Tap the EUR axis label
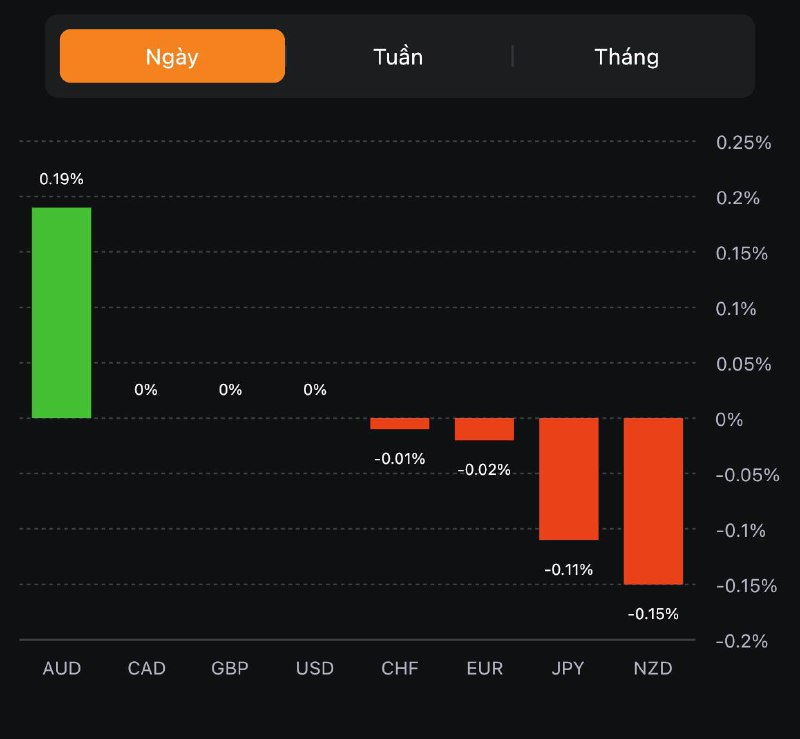The height and width of the screenshot is (739, 800). tap(484, 668)
